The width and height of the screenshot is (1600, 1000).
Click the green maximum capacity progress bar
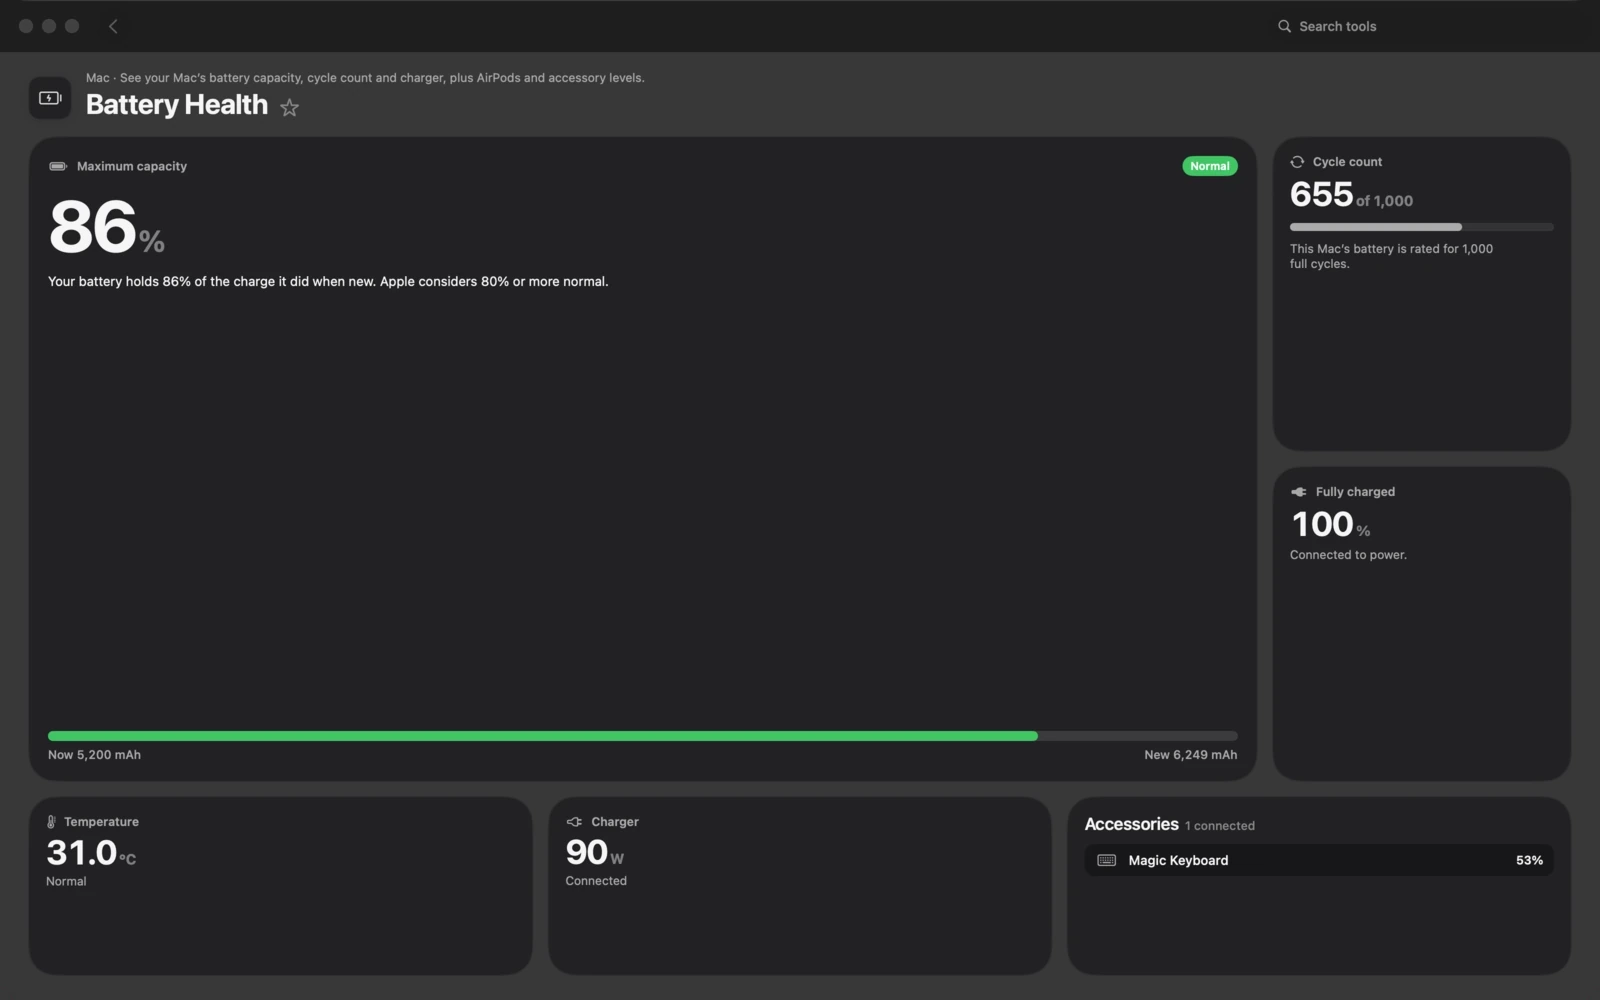(x=642, y=736)
